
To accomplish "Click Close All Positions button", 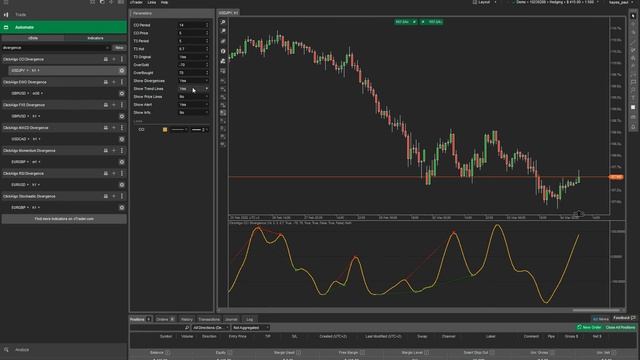I will (x=620, y=327).
